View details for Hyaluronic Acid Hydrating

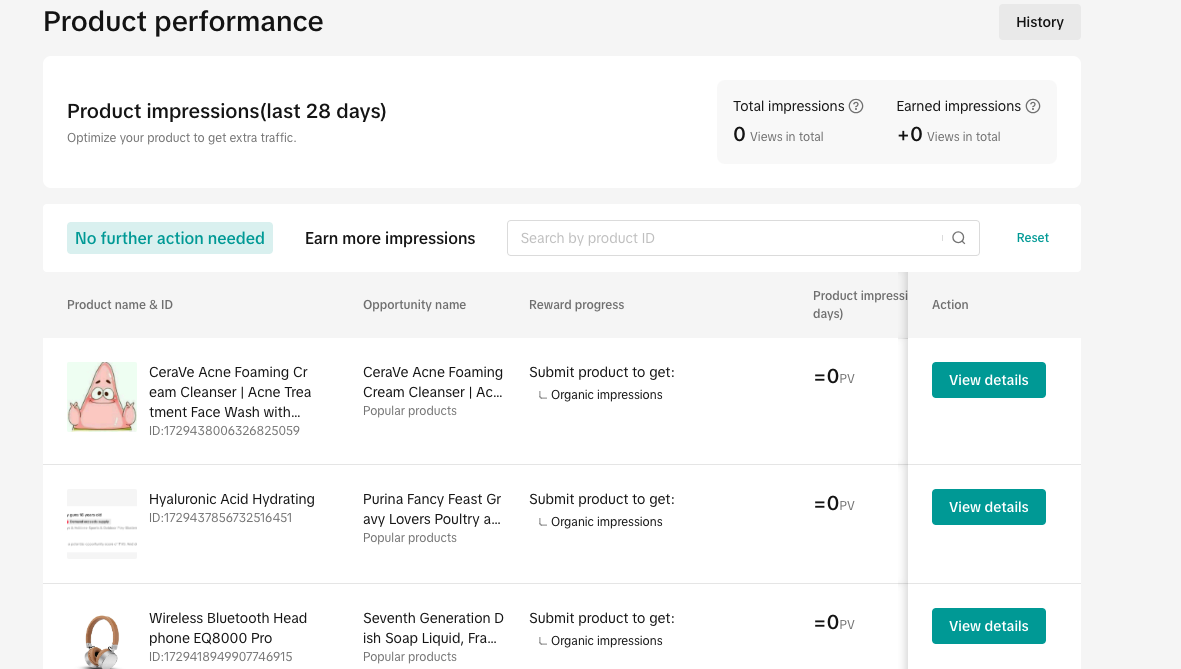click(988, 507)
